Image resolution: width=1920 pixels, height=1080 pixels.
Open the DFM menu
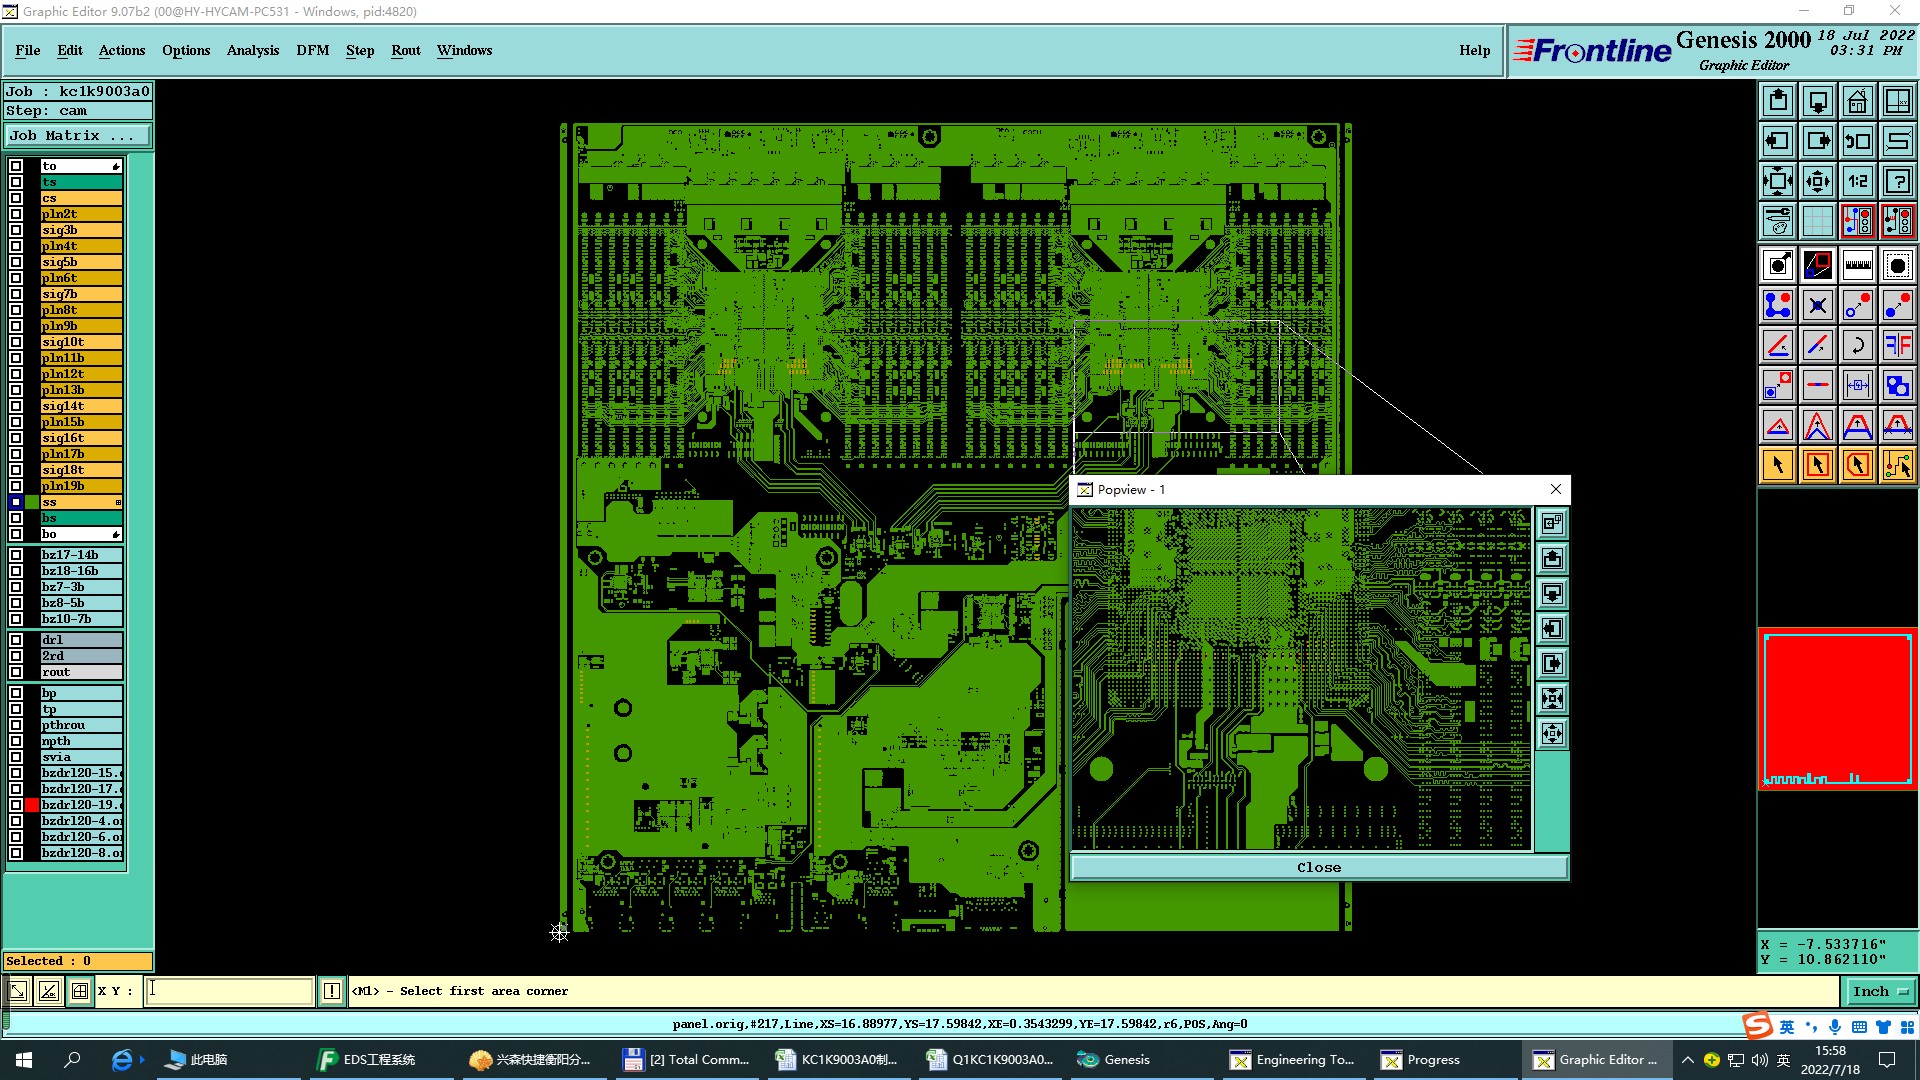[x=312, y=50]
